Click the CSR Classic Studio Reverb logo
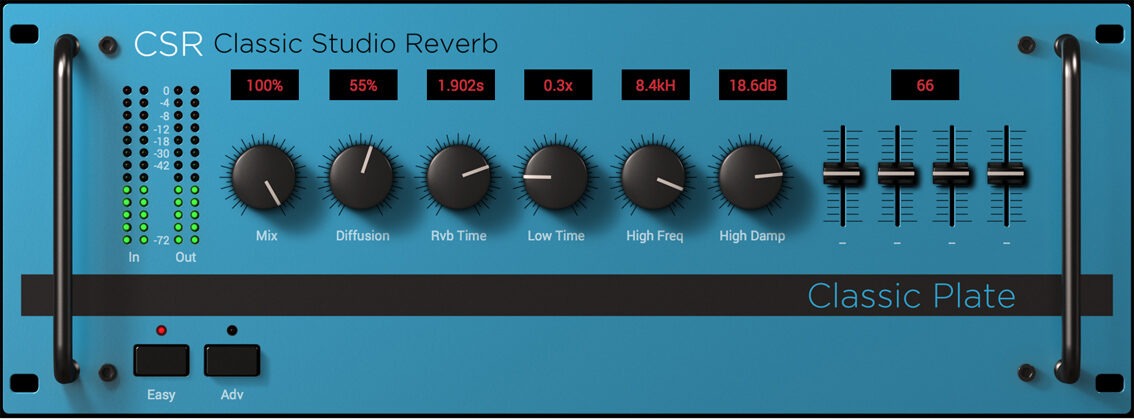Screen dimensions: 1134x419 pyautogui.click(x=315, y=44)
